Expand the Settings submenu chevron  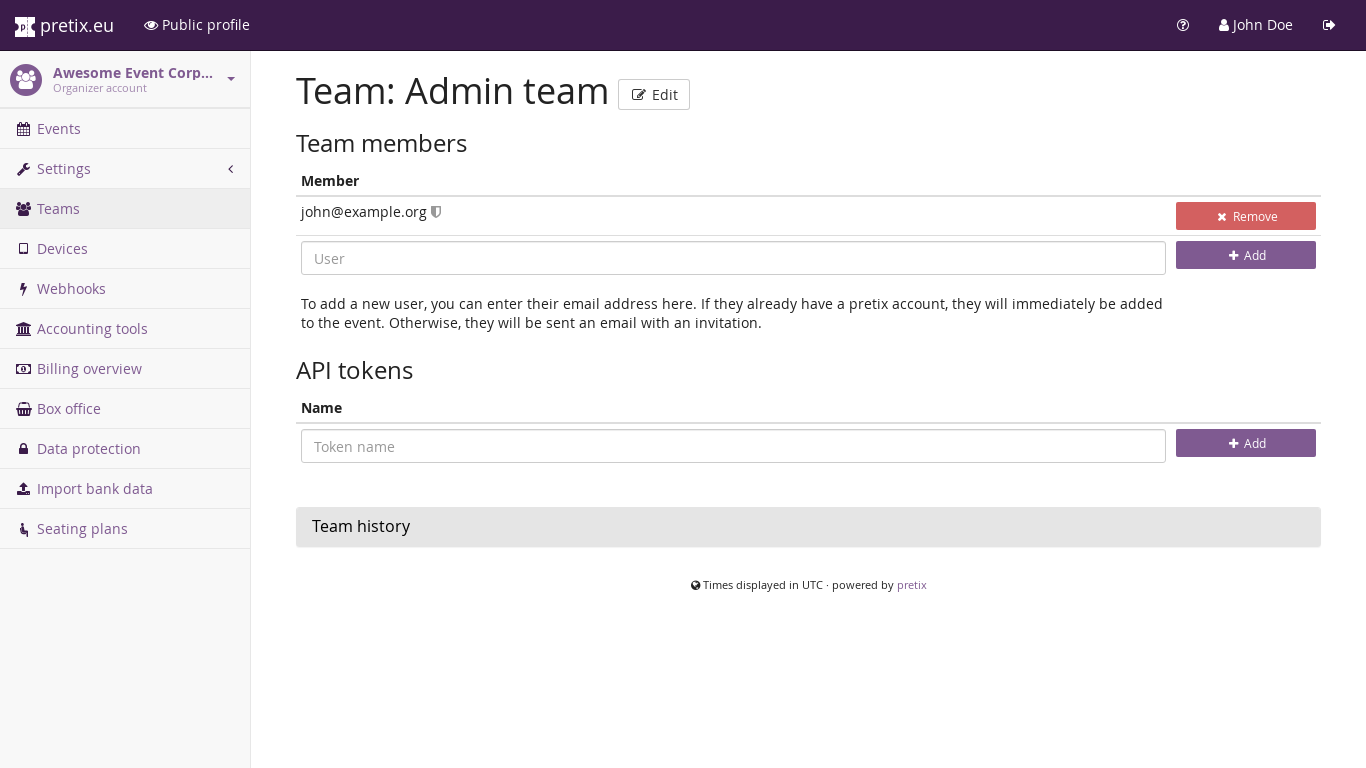coord(231,169)
